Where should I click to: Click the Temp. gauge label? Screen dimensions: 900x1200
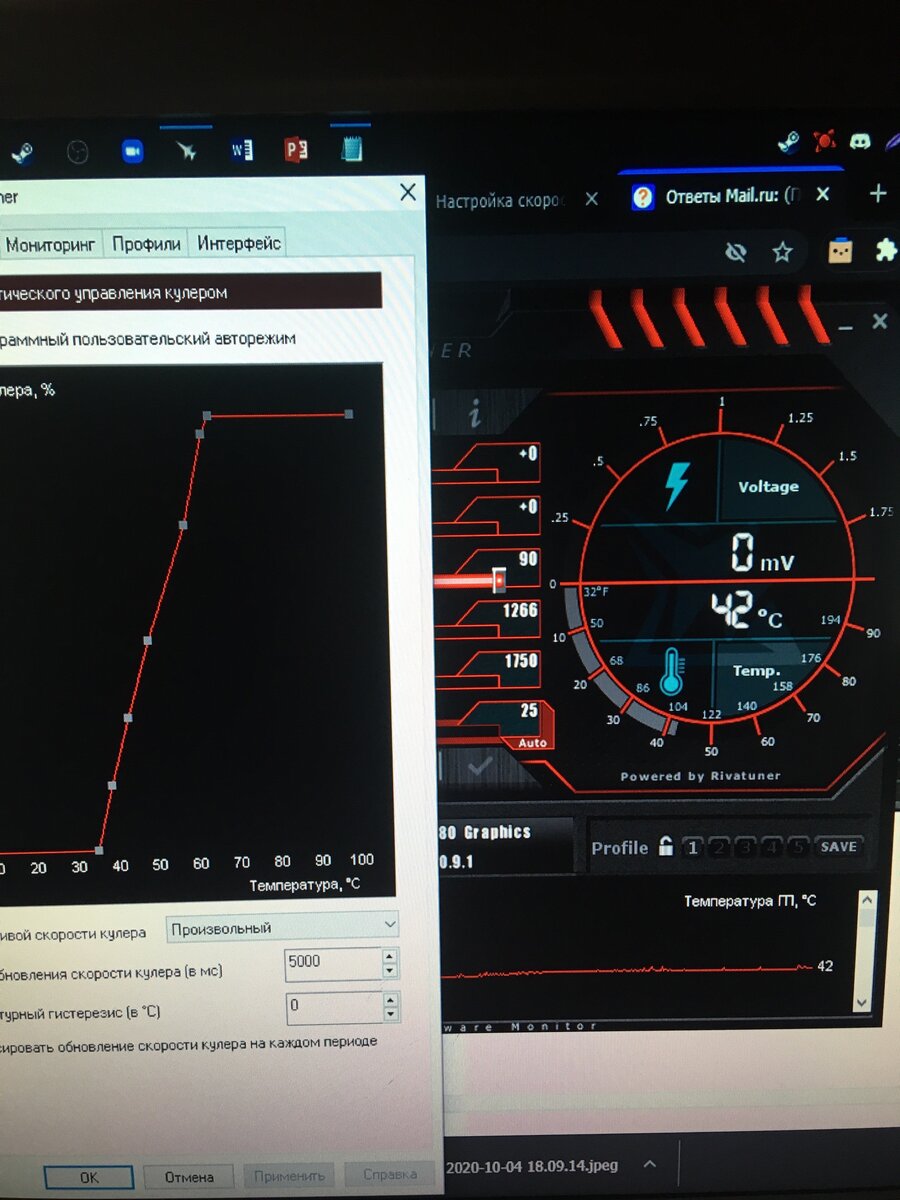pos(756,671)
